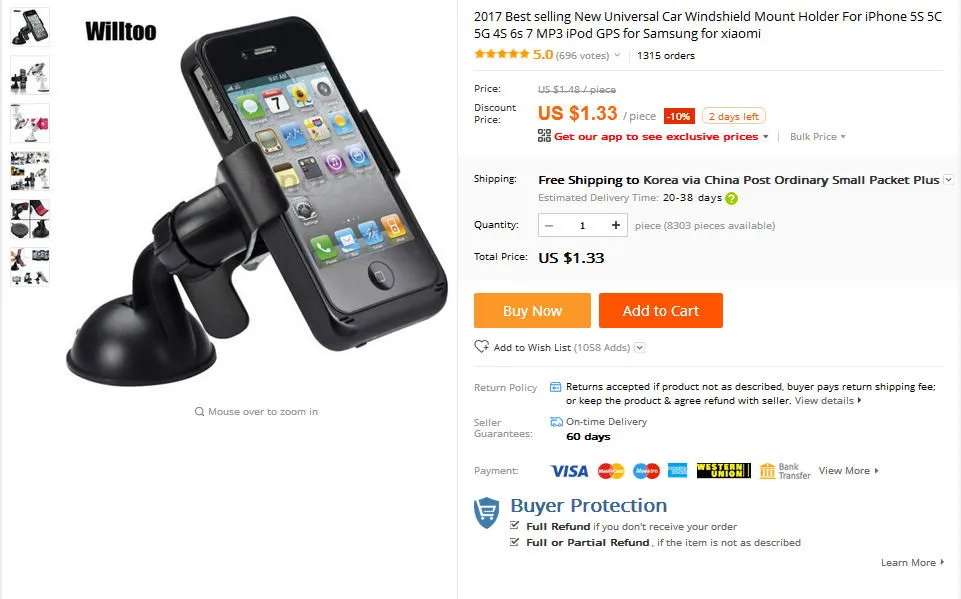Screen dimensions: 961x599
Task: Click Learn More under Buyer Protection
Action: tap(912, 562)
